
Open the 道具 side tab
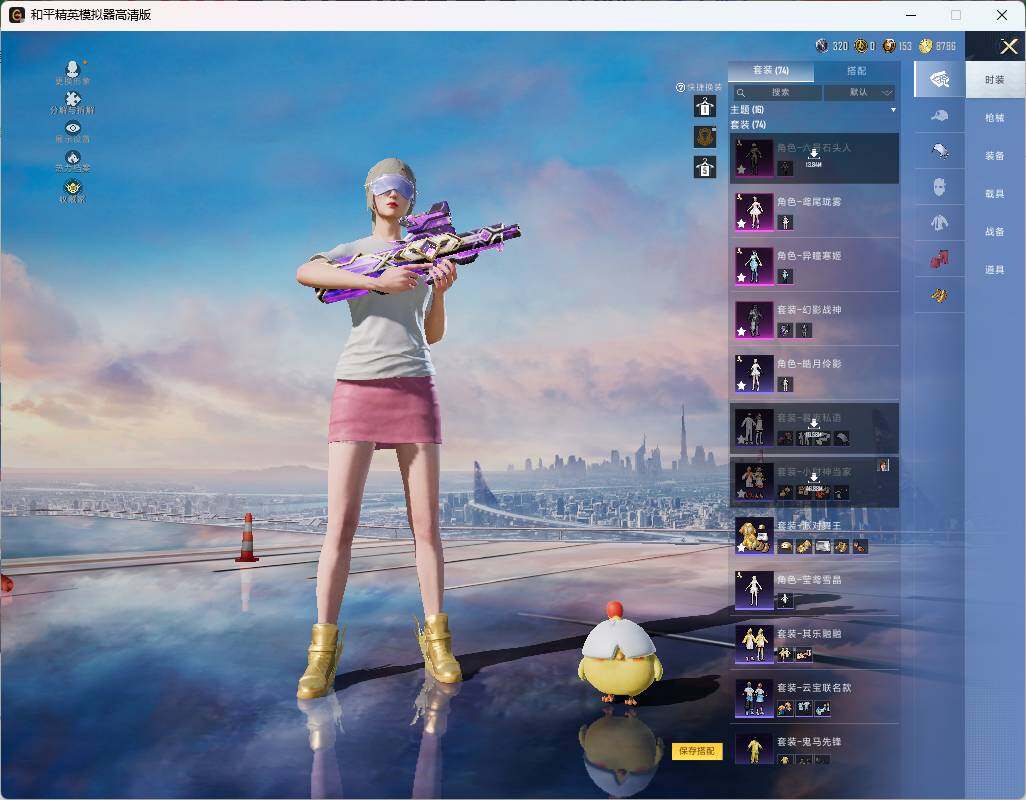(995, 270)
